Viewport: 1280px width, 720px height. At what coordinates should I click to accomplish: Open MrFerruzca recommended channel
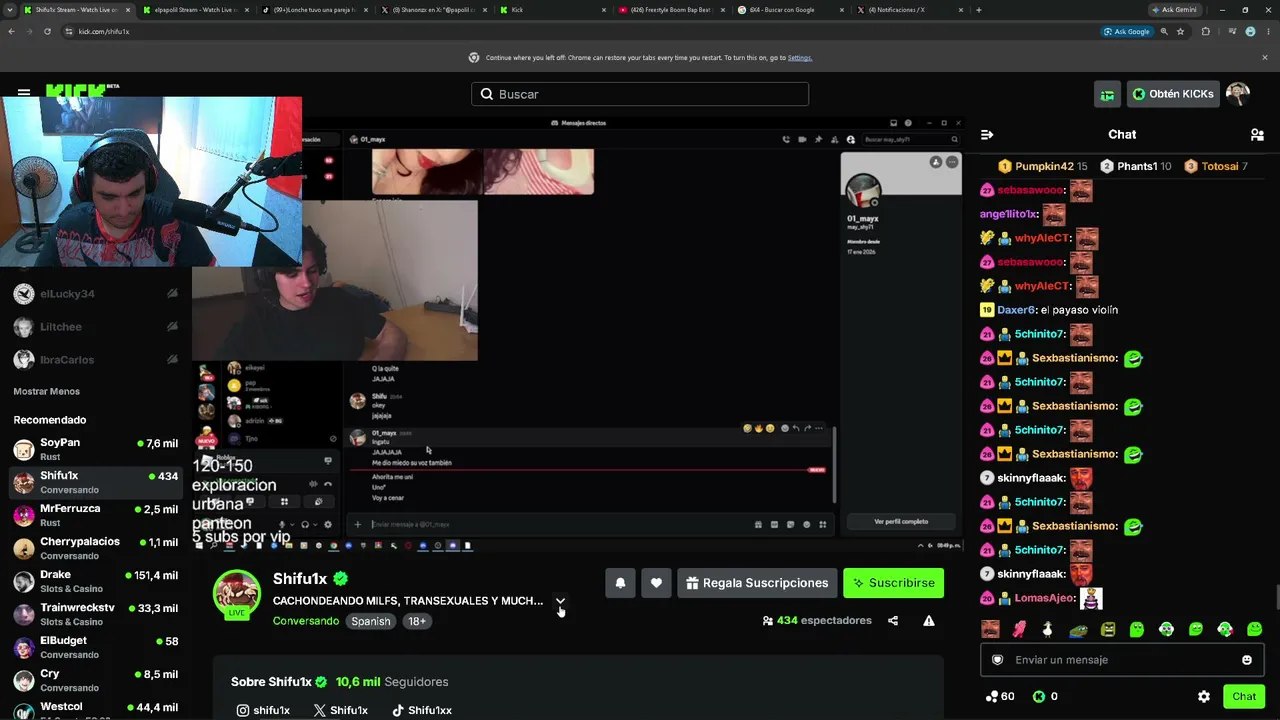pyautogui.click(x=96, y=515)
